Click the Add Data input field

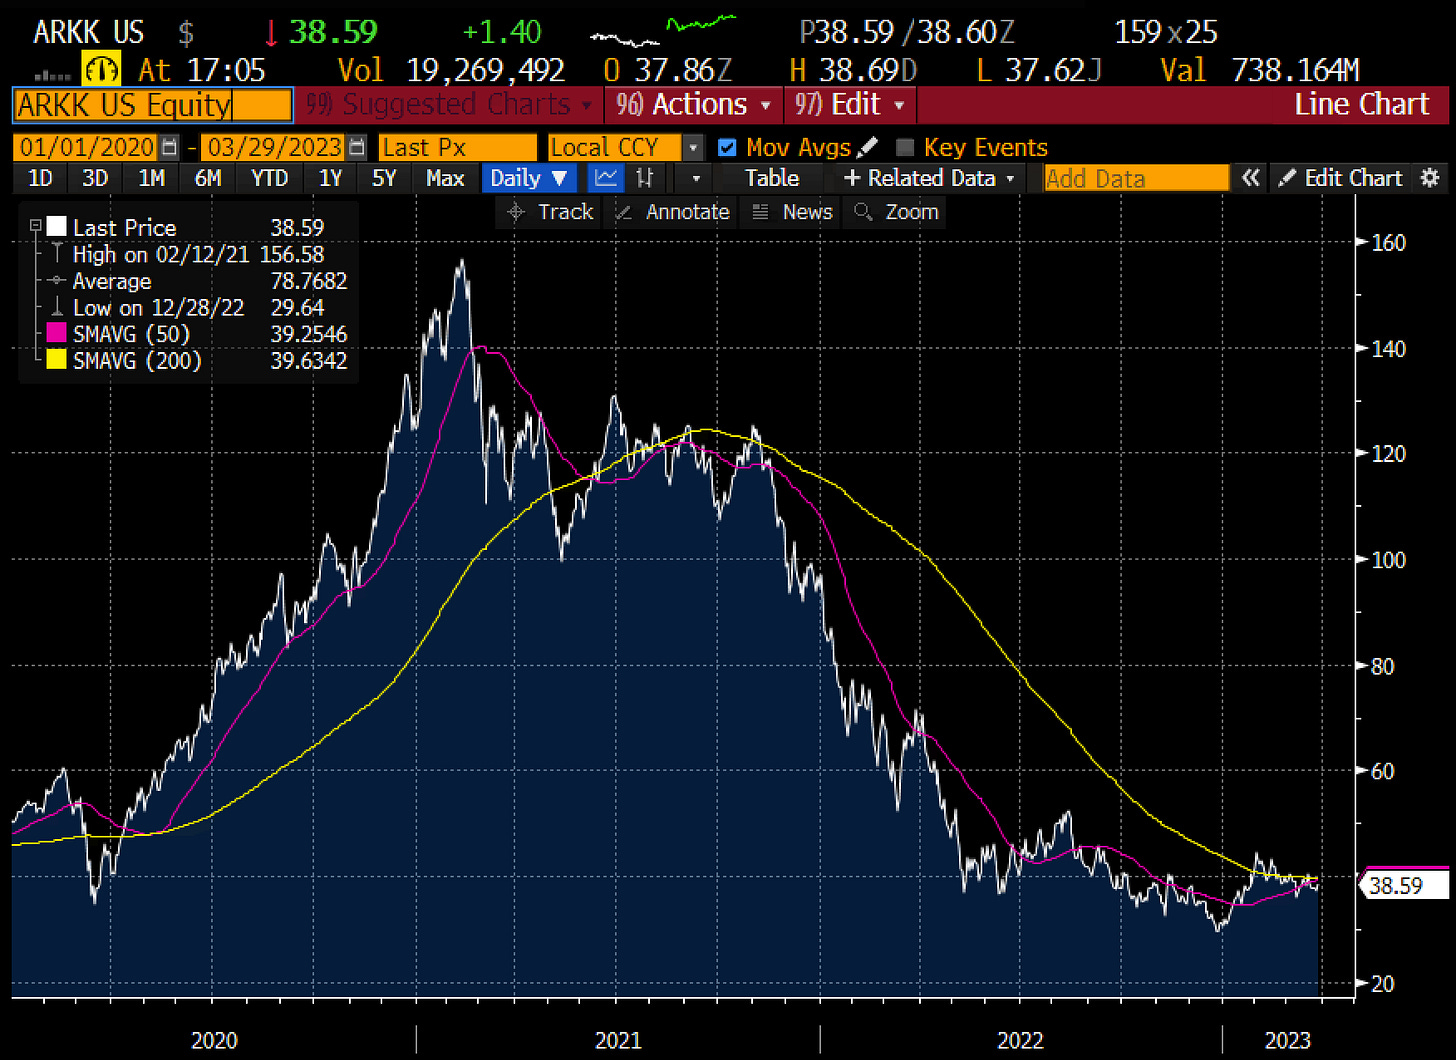(1135, 178)
